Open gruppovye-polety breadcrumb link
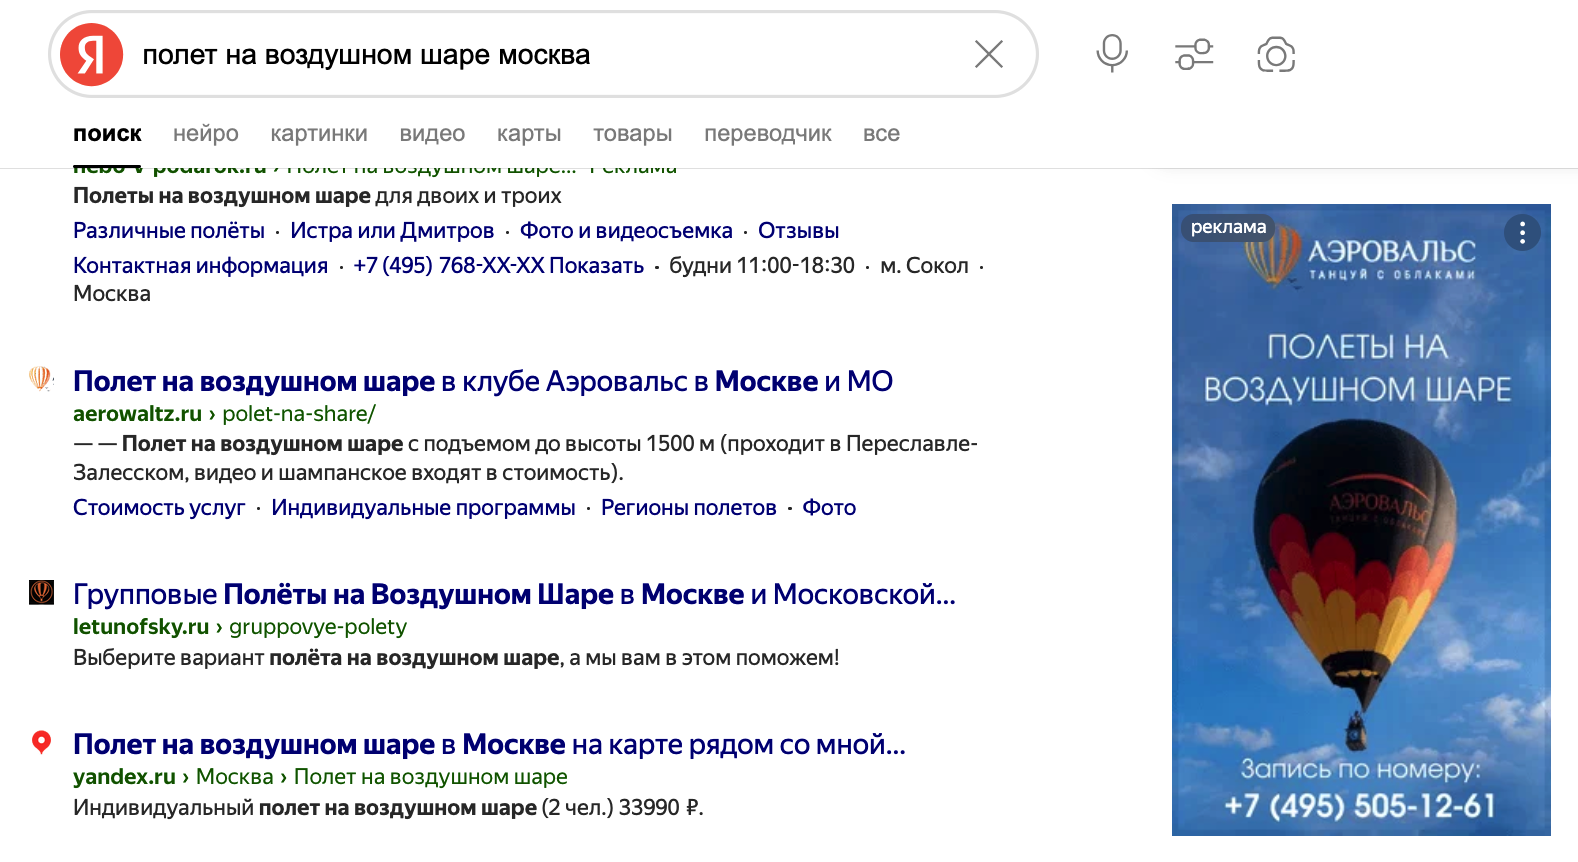 pos(318,627)
